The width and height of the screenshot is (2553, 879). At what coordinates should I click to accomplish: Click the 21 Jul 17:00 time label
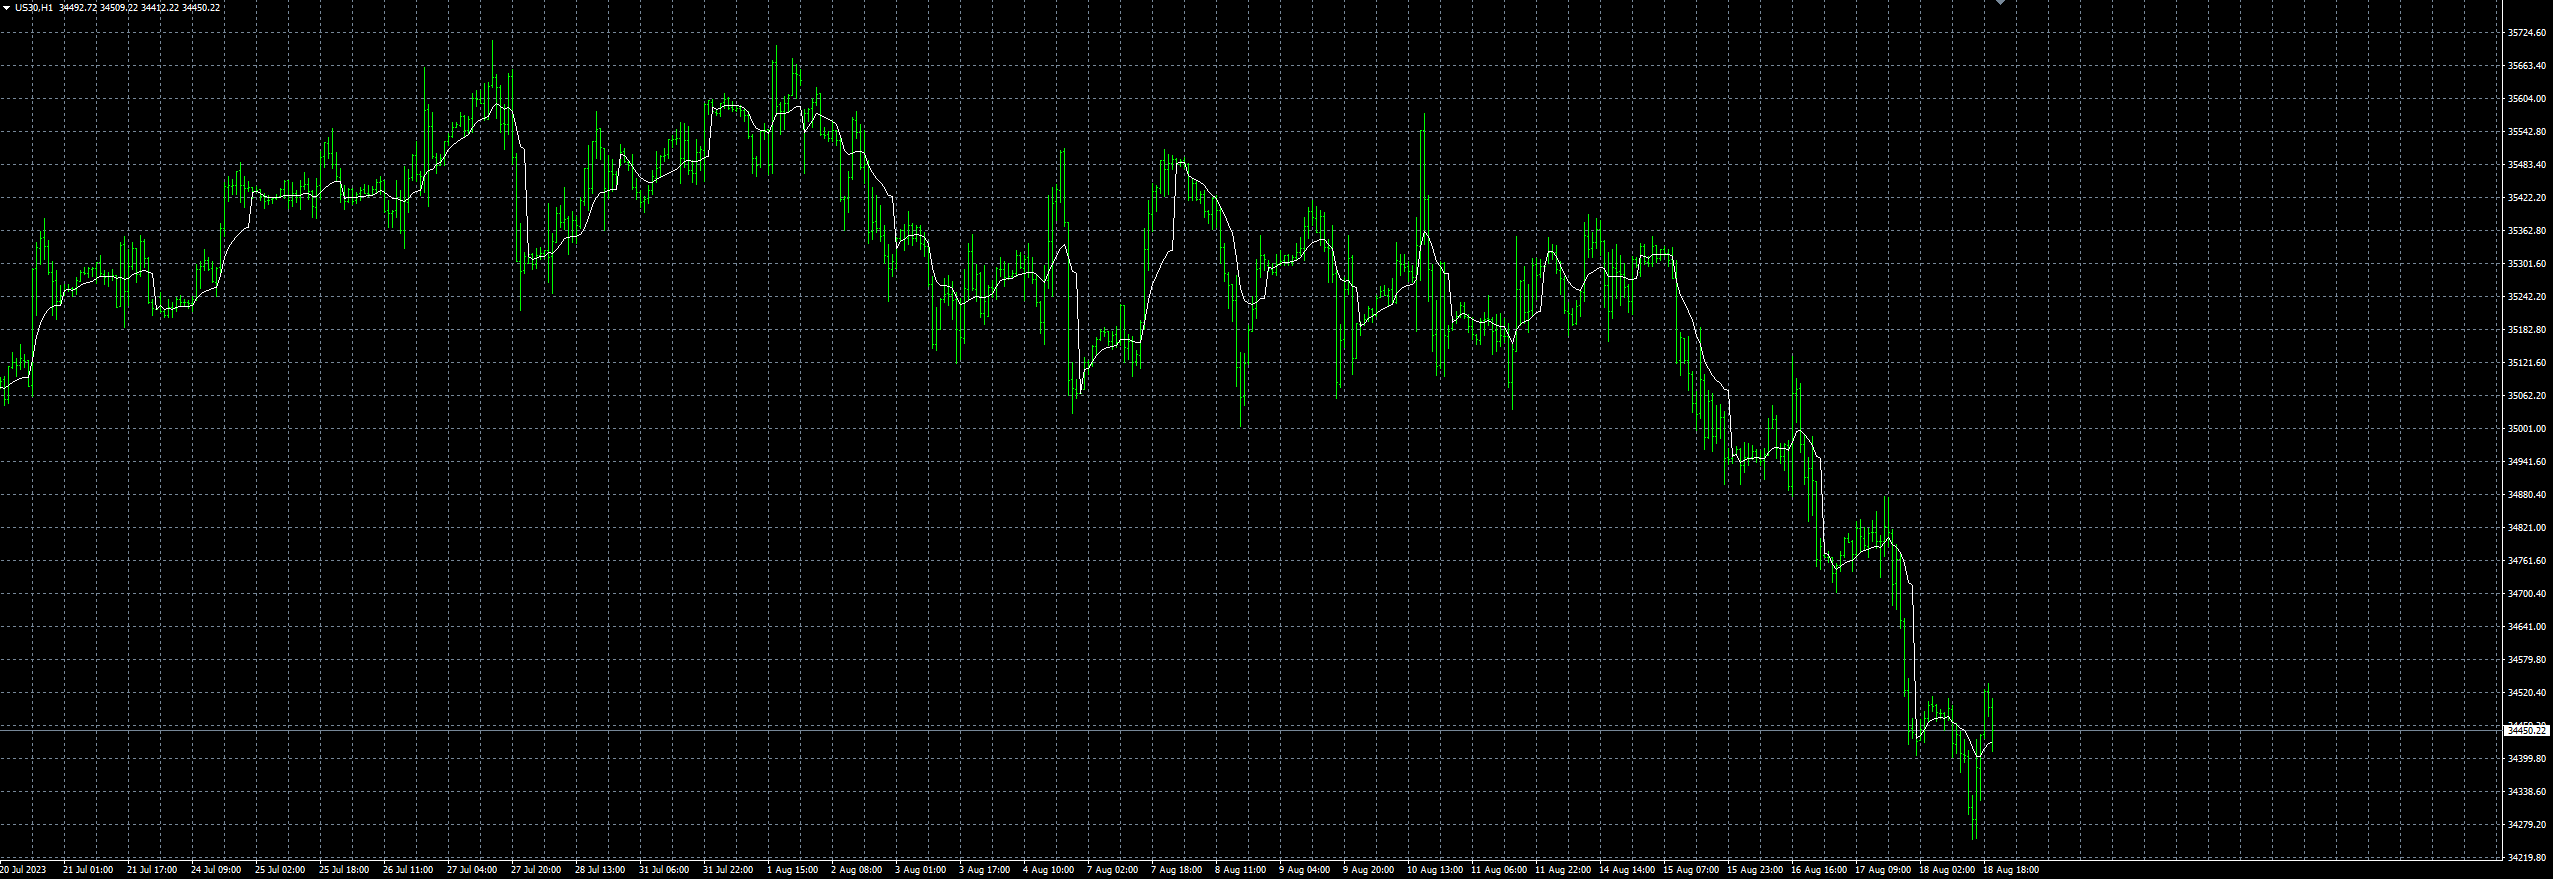click(x=152, y=870)
